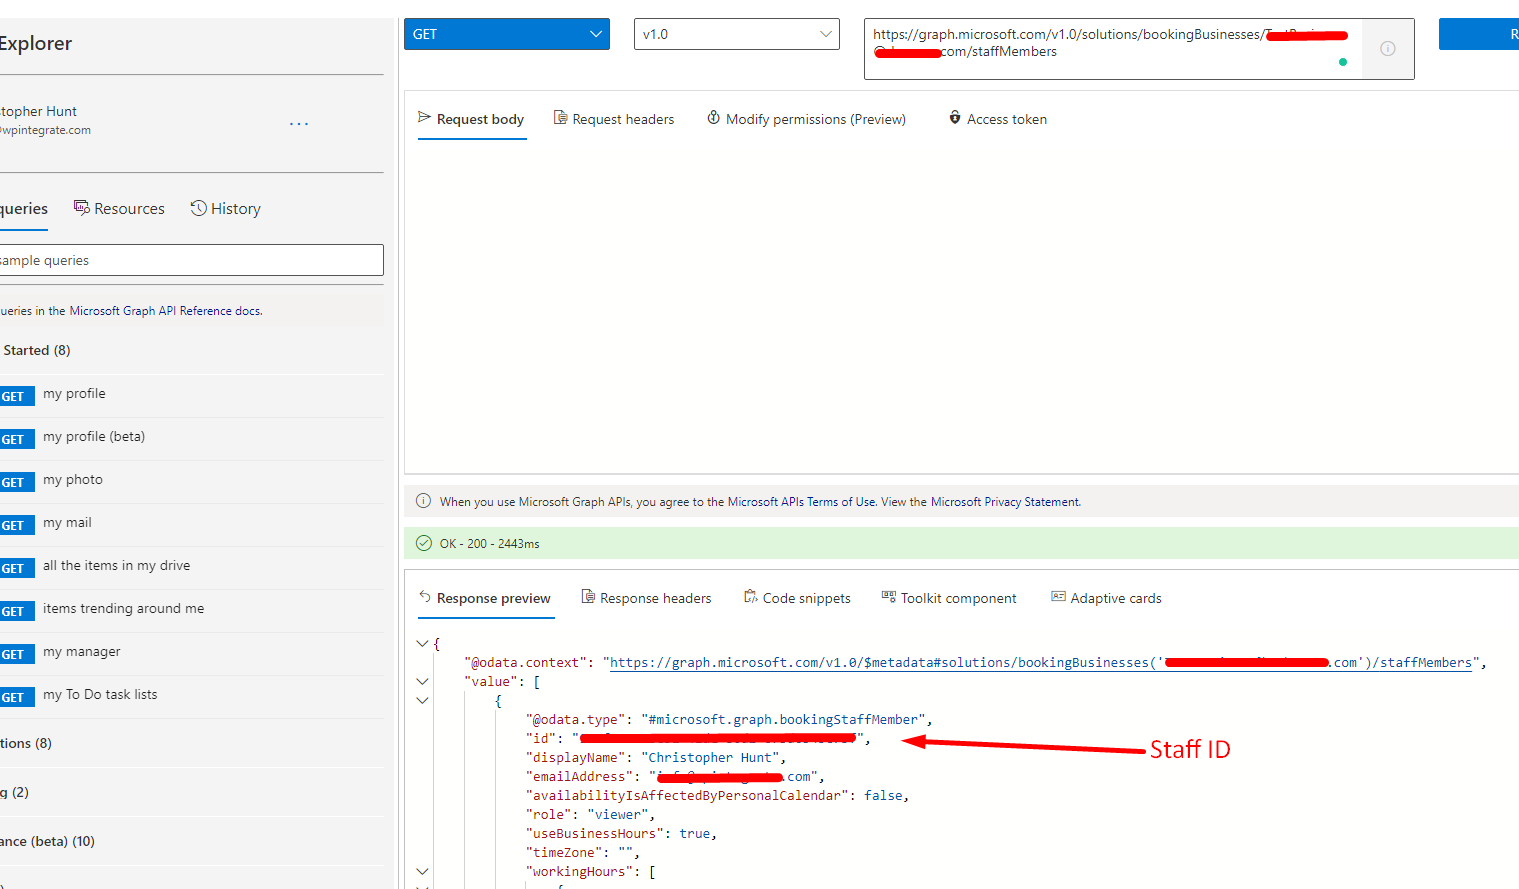Screen dimensions: 1519x889
Task: Switch to the Response preview tab
Action: pyautogui.click(x=485, y=598)
